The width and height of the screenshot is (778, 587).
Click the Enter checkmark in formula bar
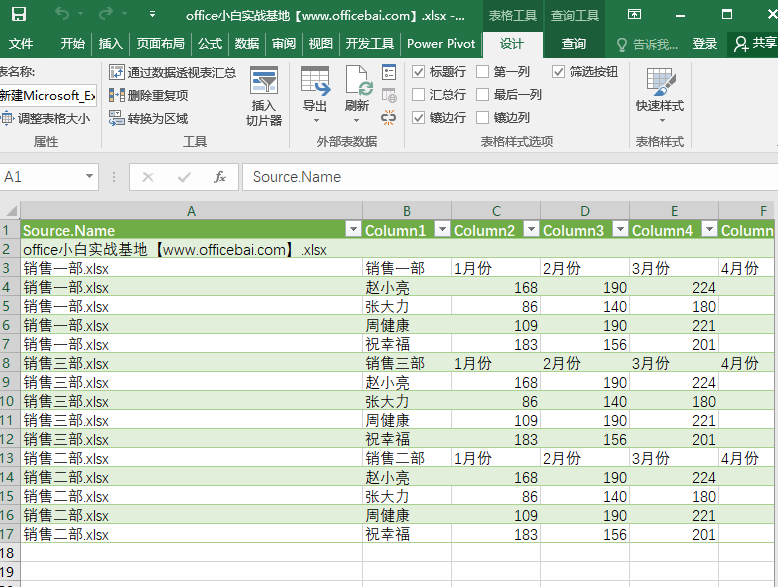[x=184, y=177]
